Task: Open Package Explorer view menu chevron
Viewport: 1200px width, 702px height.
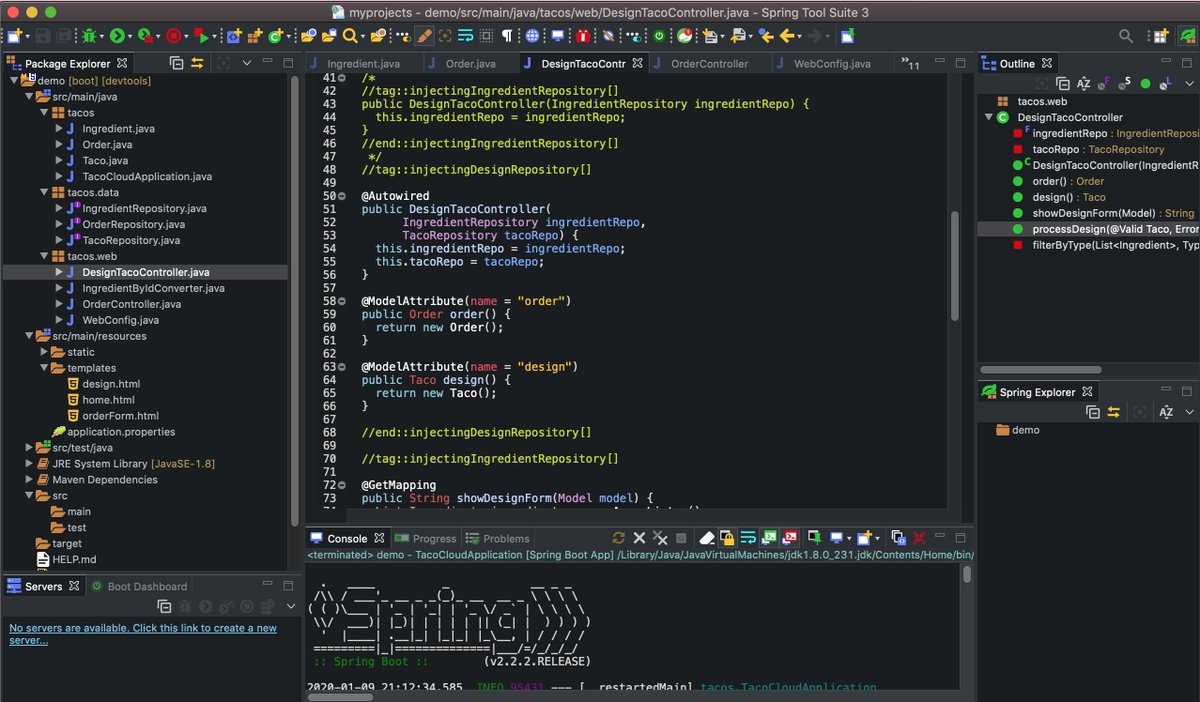Action: 247,63
